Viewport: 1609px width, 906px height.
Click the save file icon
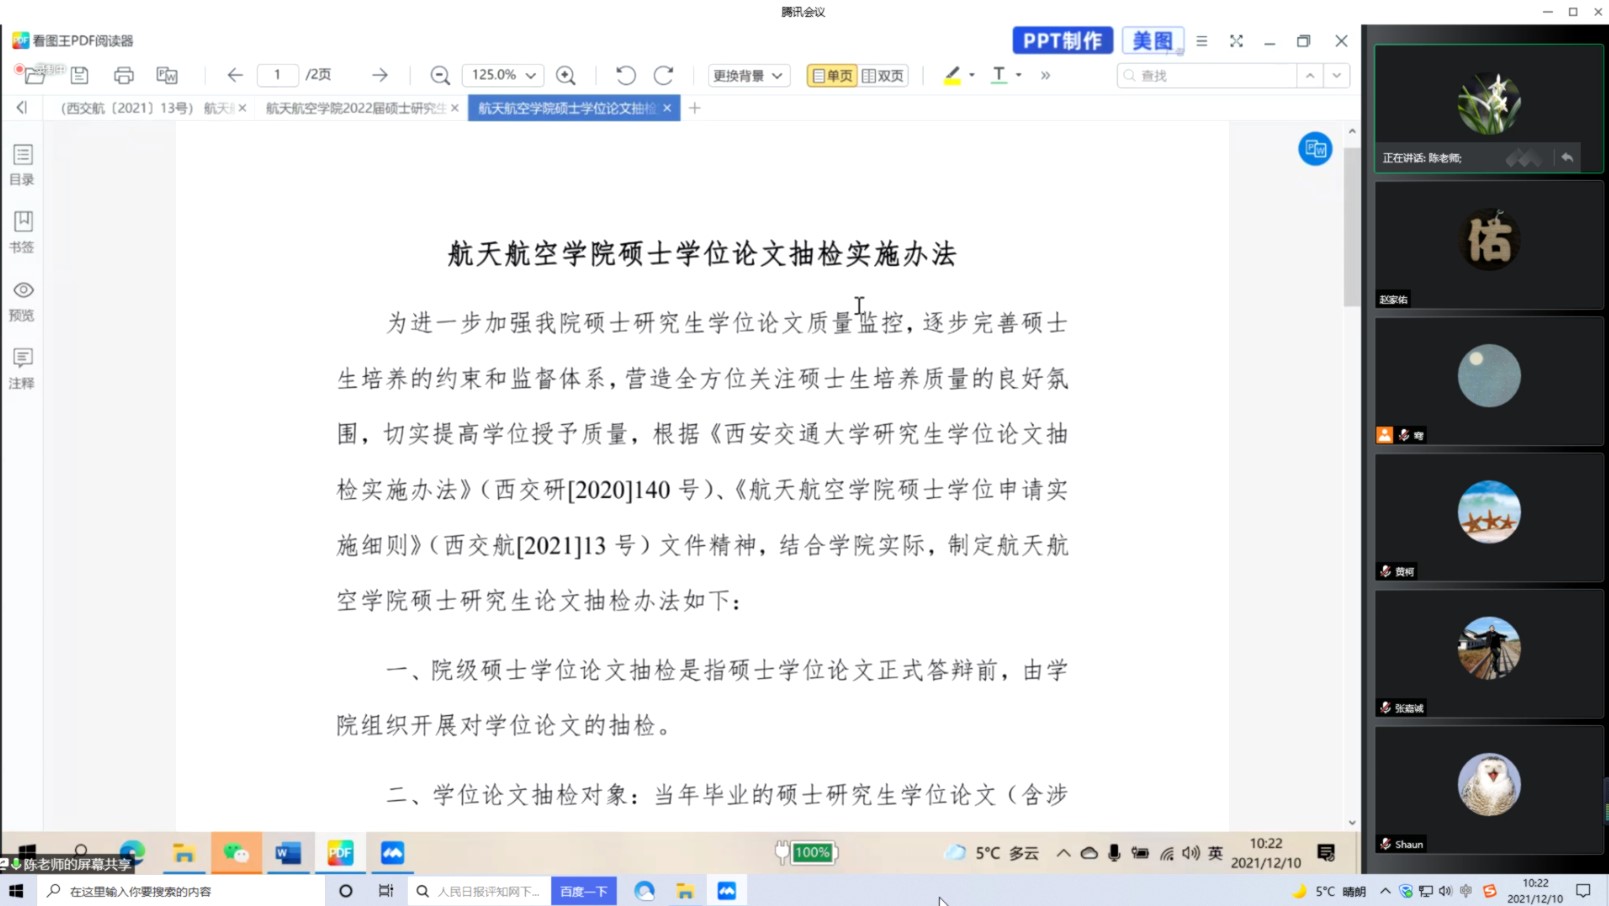point(80,75)
